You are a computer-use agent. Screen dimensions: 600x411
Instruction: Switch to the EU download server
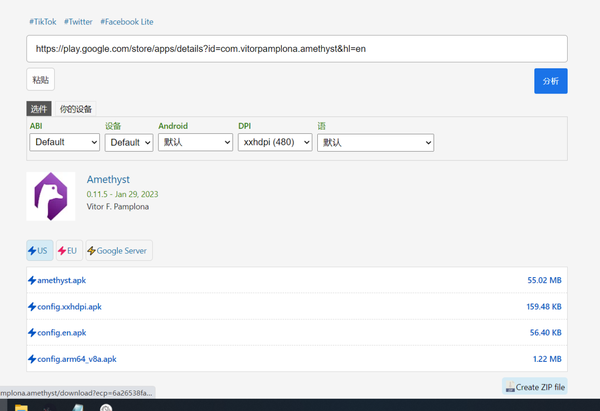(67, 251)
